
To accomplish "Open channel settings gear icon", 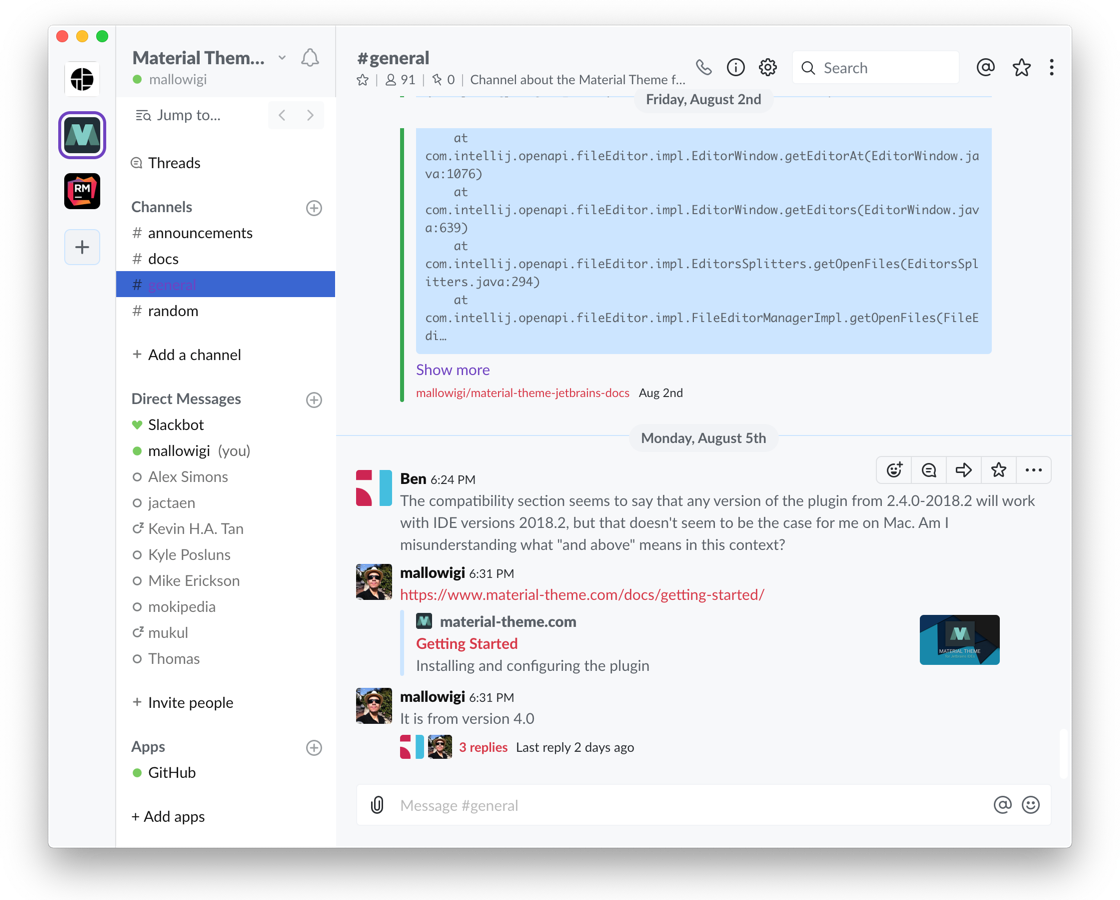I will click(x=768, y=67).
